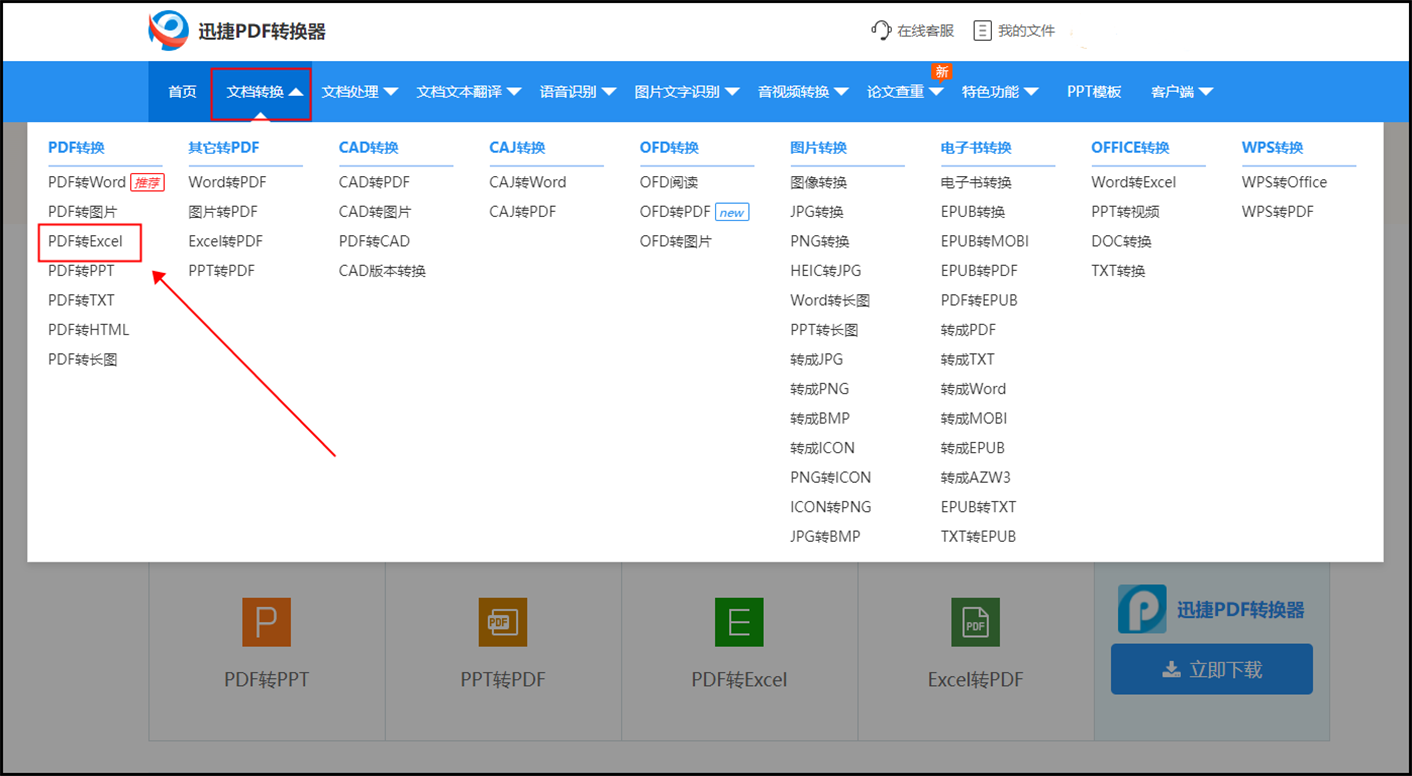This screenshot has width=1412, height=776.
Task: Expand the 语音识别 dropdown
Action: click(x=609, y=92)
